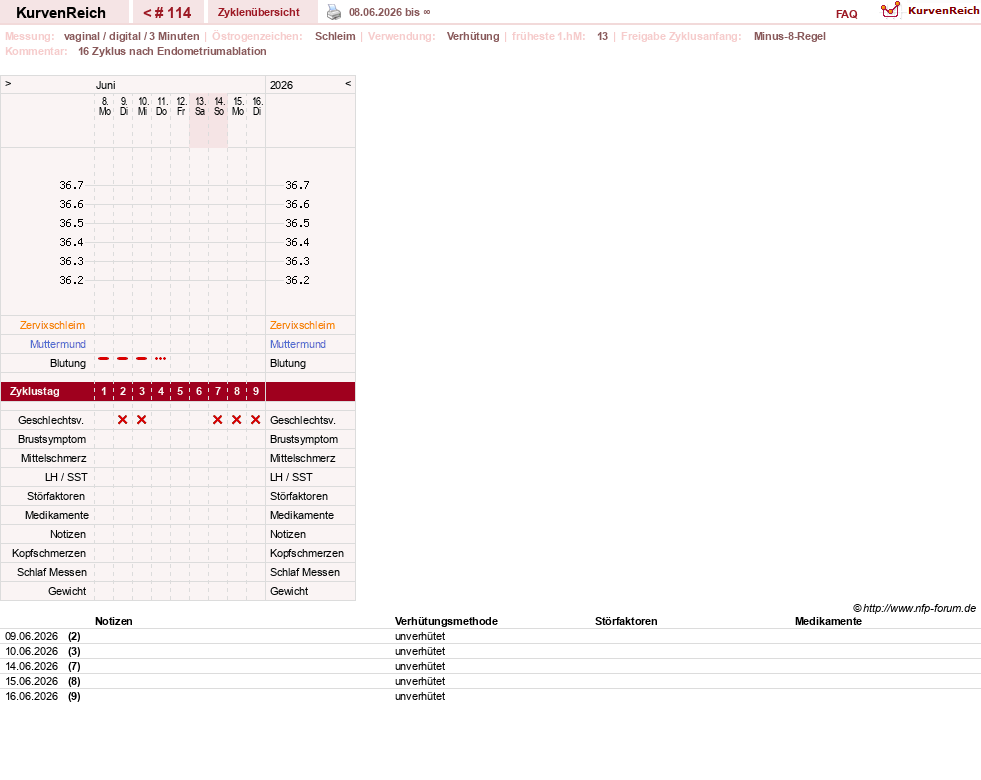Click the Zyklustag label
Screen dimensions: 981x780
(x=34, y=392)
